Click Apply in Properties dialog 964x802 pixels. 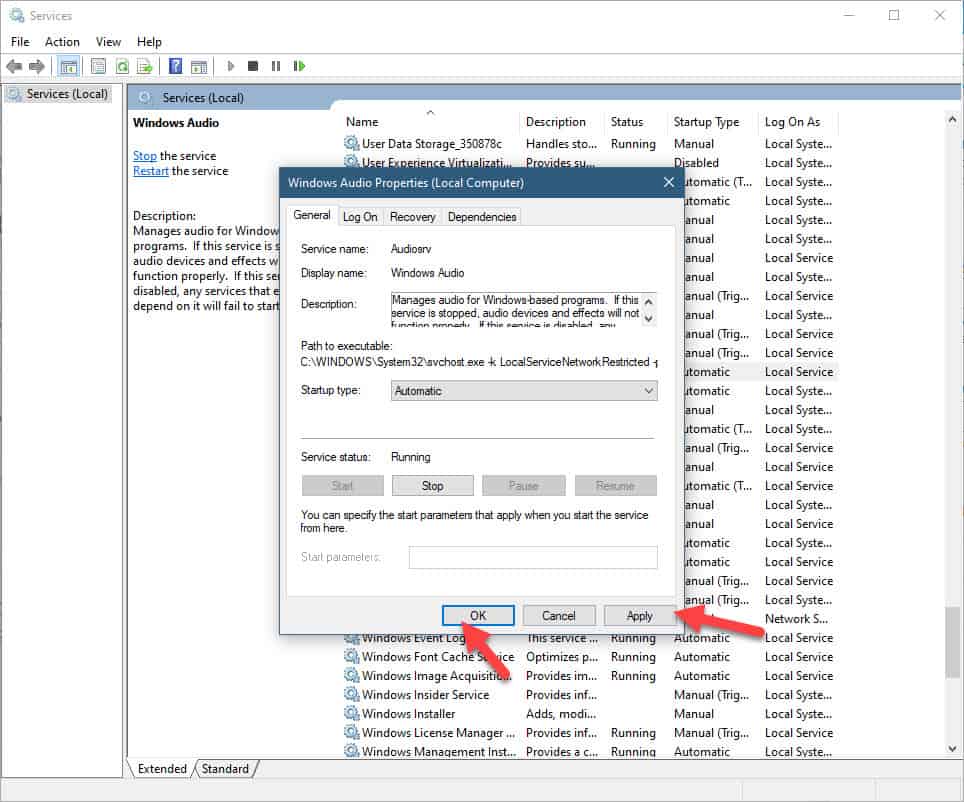pyautogui.click(x=639, y=616)
